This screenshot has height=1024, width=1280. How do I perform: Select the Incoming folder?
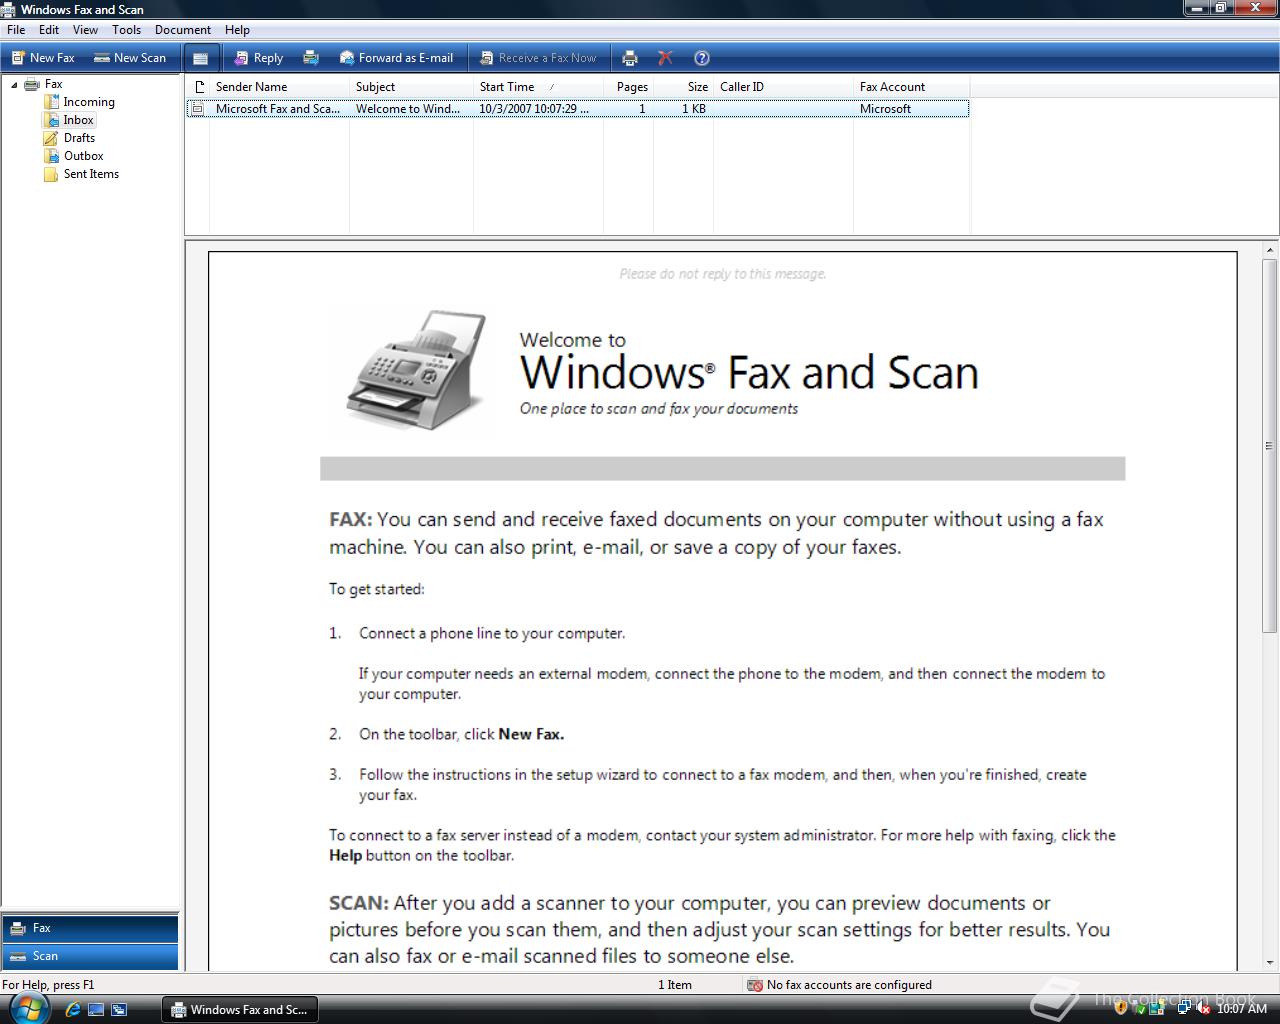(89, 102)
